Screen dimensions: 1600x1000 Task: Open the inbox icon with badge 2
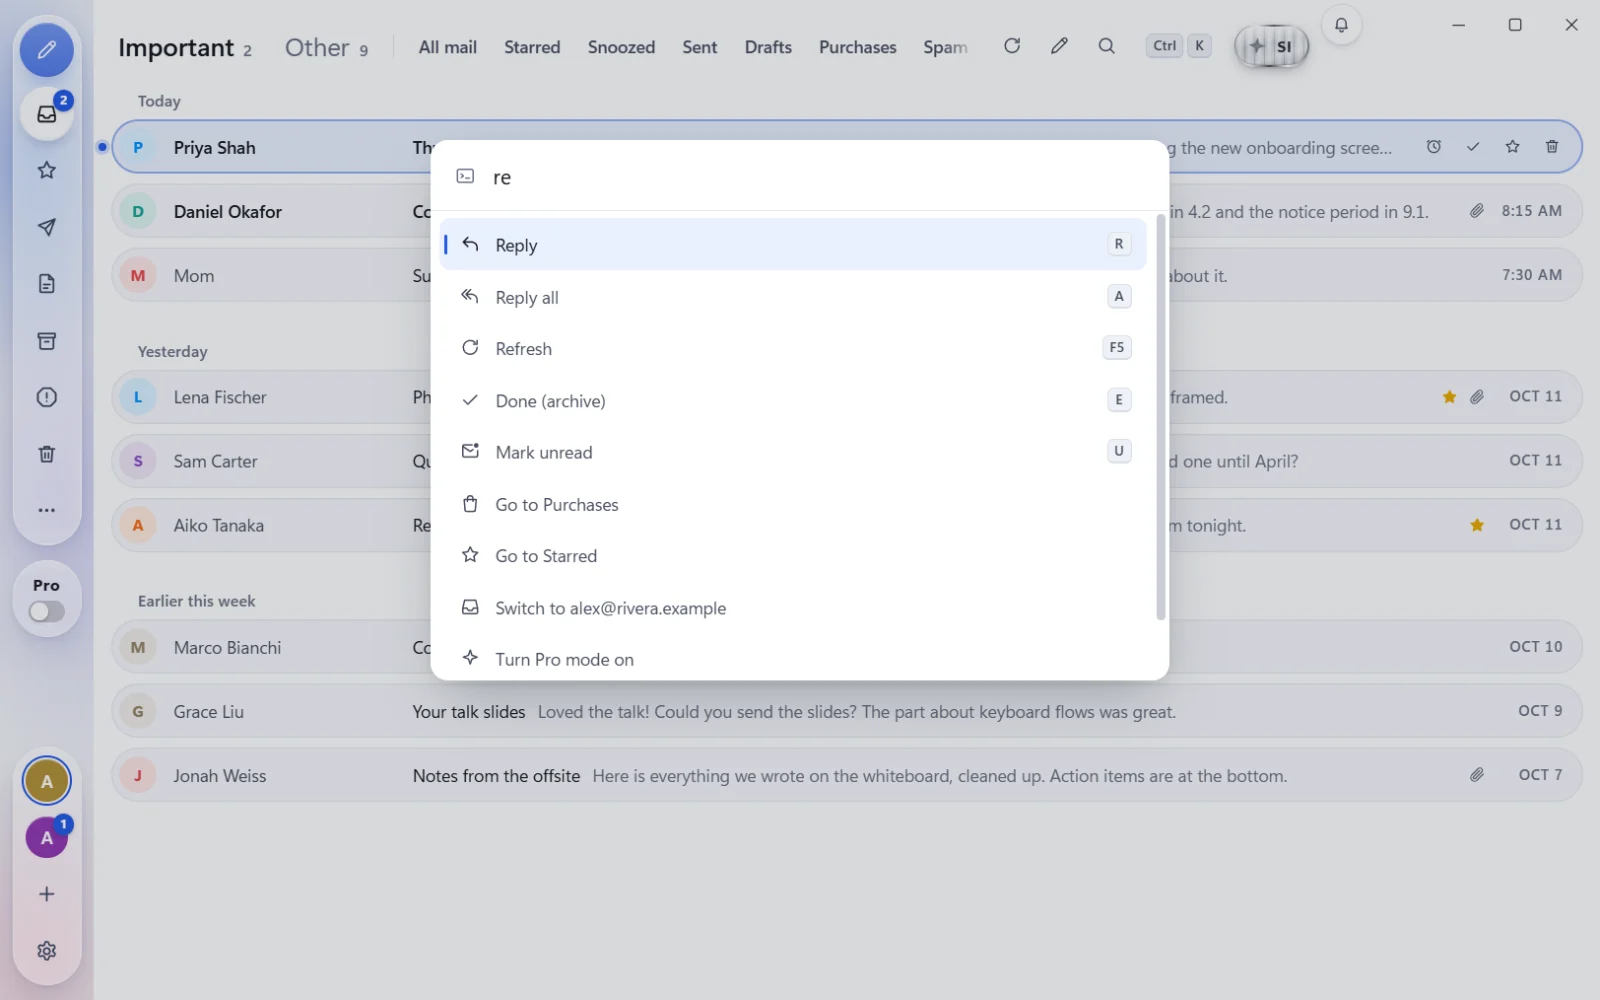[x=47, y=114]
